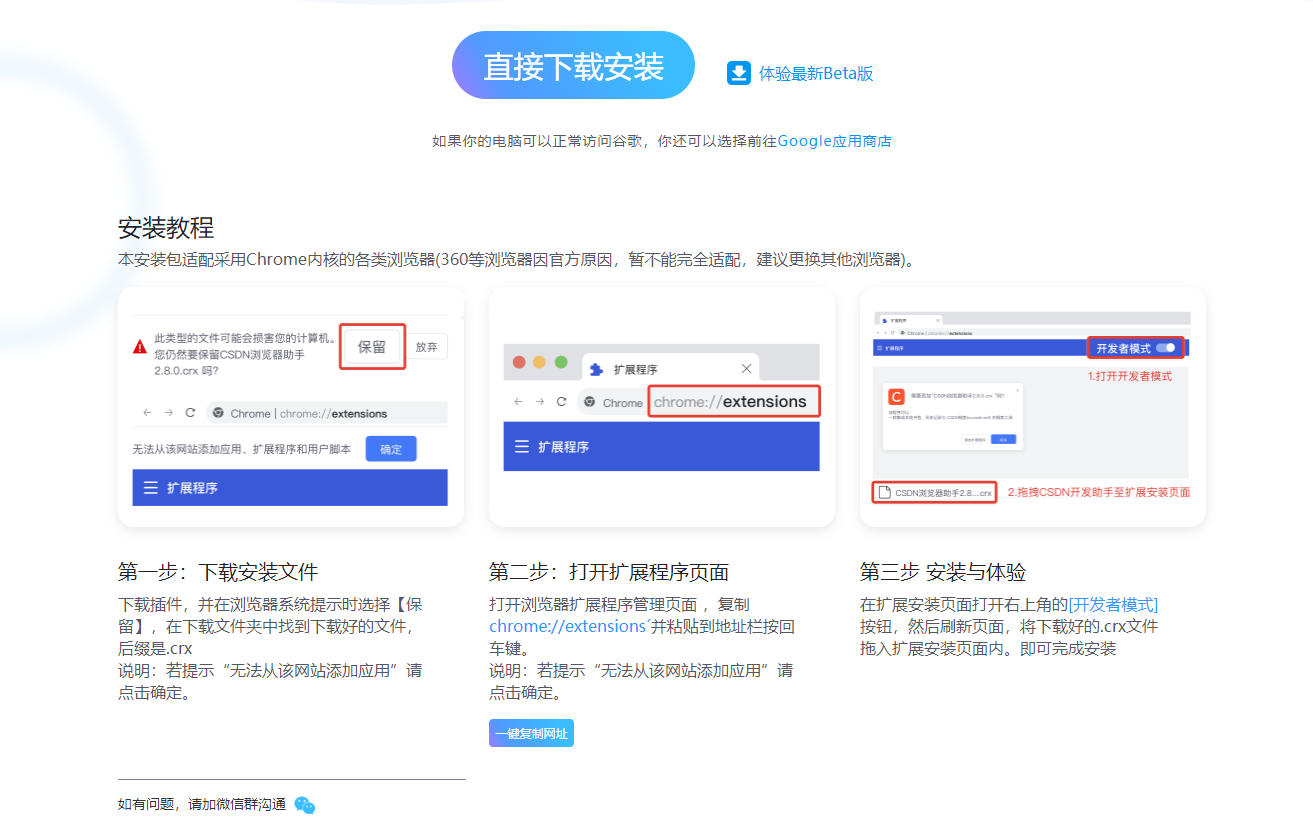This screenshot has height=831, width=1313.
Task: Click the WeChat icon next to 请加微信群沟通
Action: (305, 805)
